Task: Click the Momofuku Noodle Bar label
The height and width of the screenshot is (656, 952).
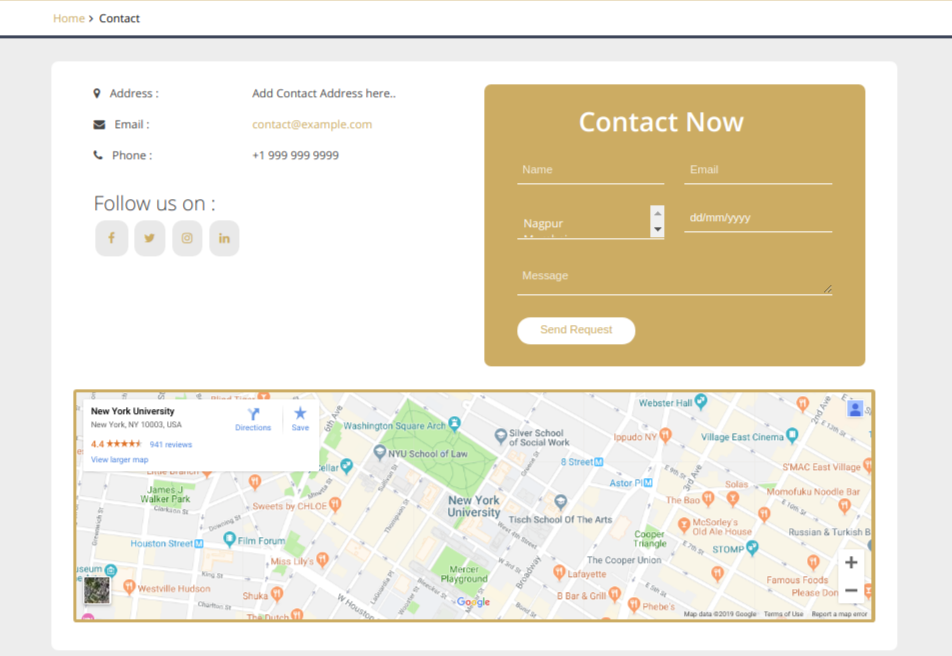Action: pos(813,492)
